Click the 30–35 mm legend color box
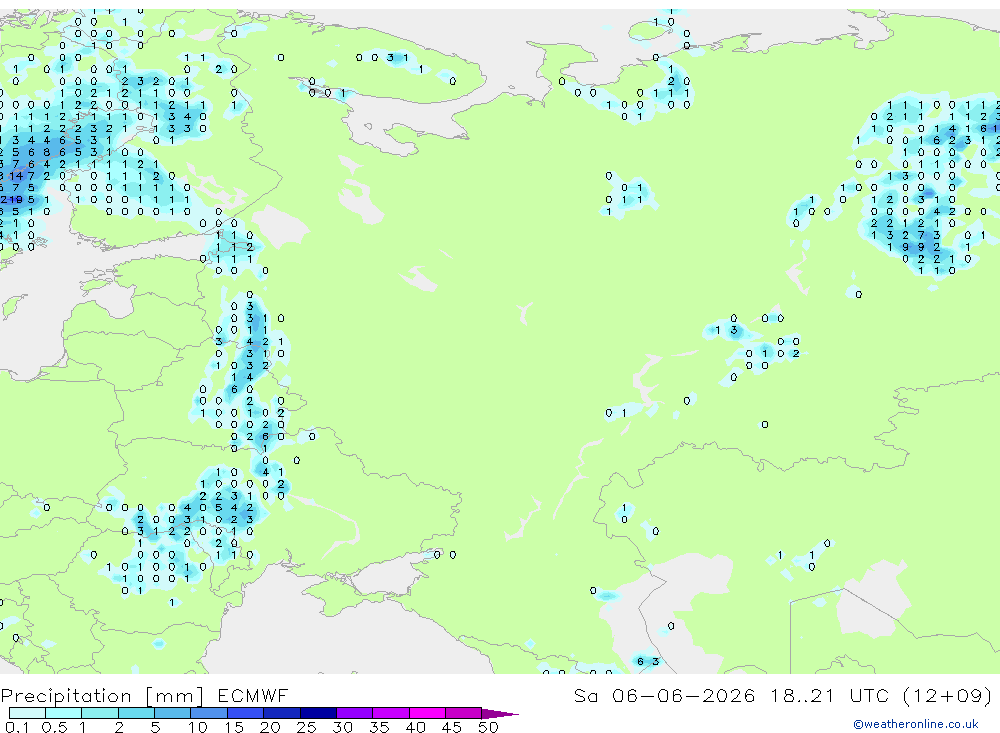 (x=355, y=713)
